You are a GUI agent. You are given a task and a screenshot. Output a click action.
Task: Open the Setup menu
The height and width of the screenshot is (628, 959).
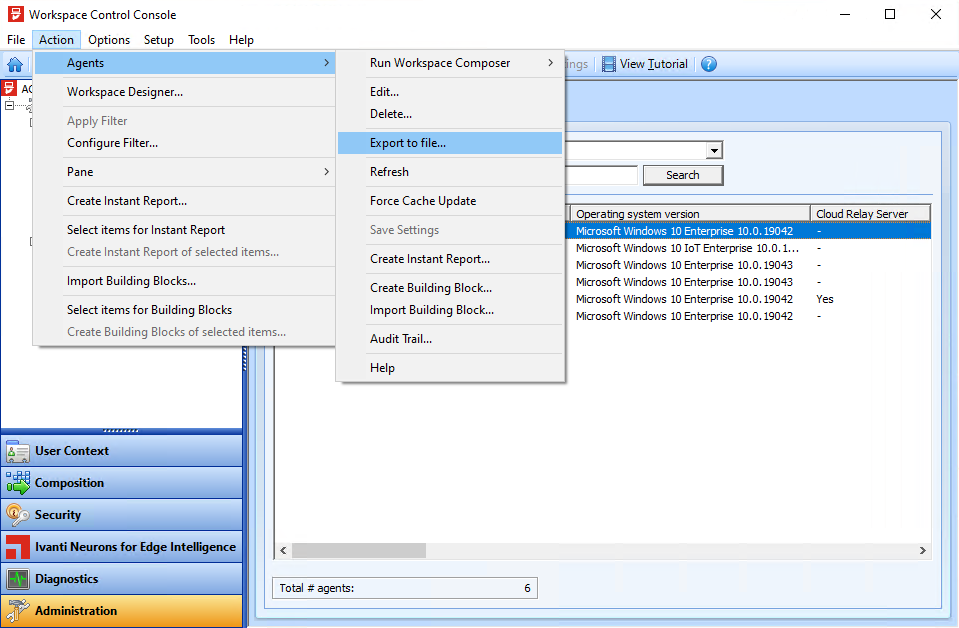pyautogui.click(x=159, y=40)
